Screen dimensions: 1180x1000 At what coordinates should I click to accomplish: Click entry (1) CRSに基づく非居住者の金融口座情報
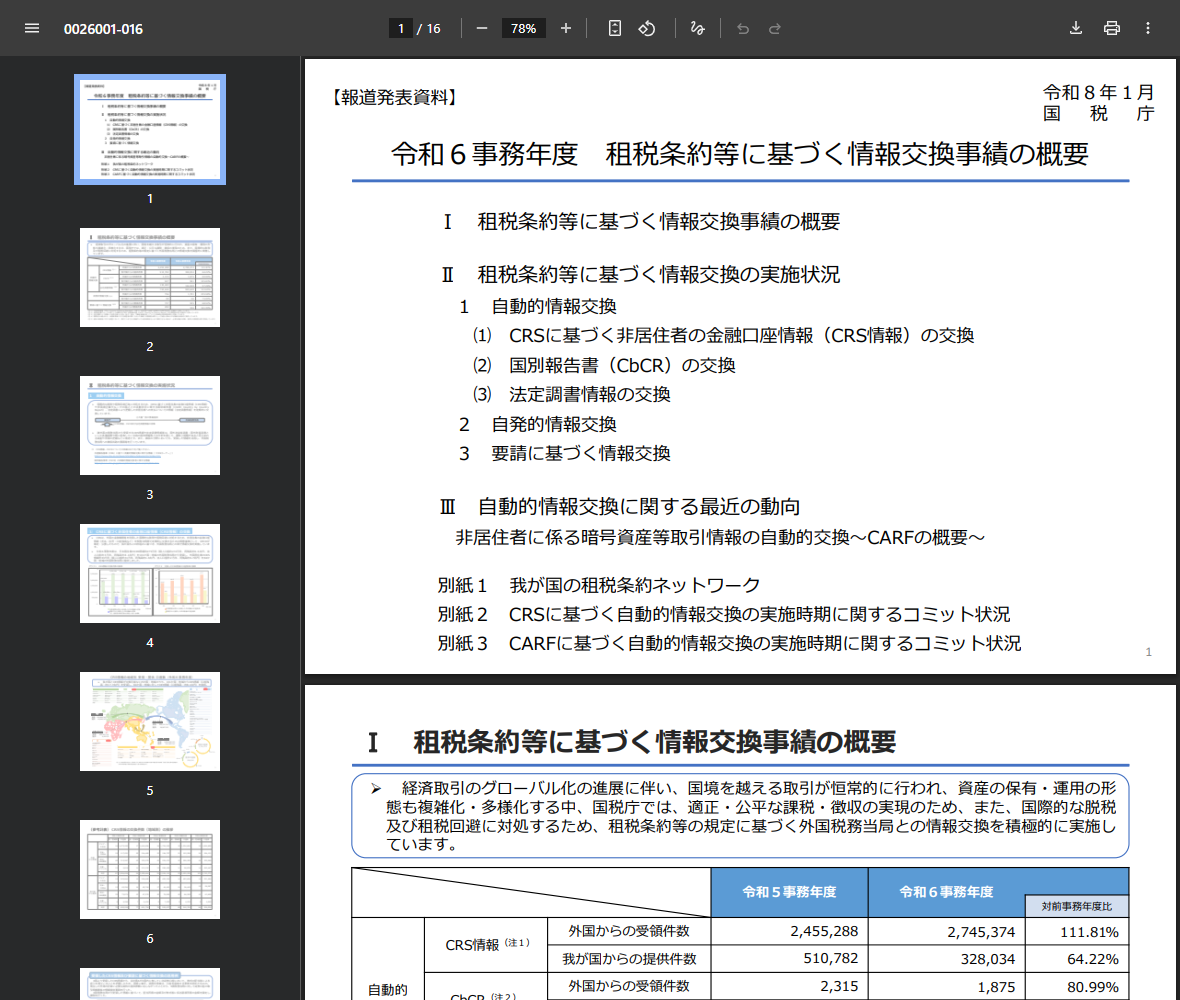pyautogui.click(x=723, y=336)
